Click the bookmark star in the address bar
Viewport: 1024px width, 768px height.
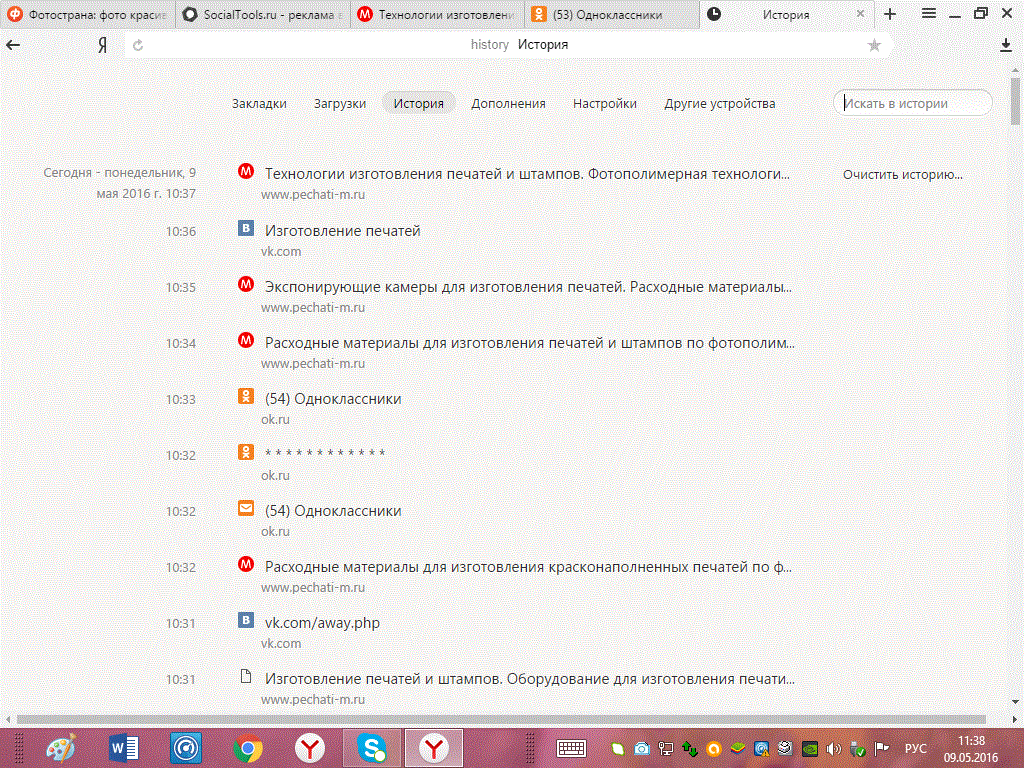874,45
